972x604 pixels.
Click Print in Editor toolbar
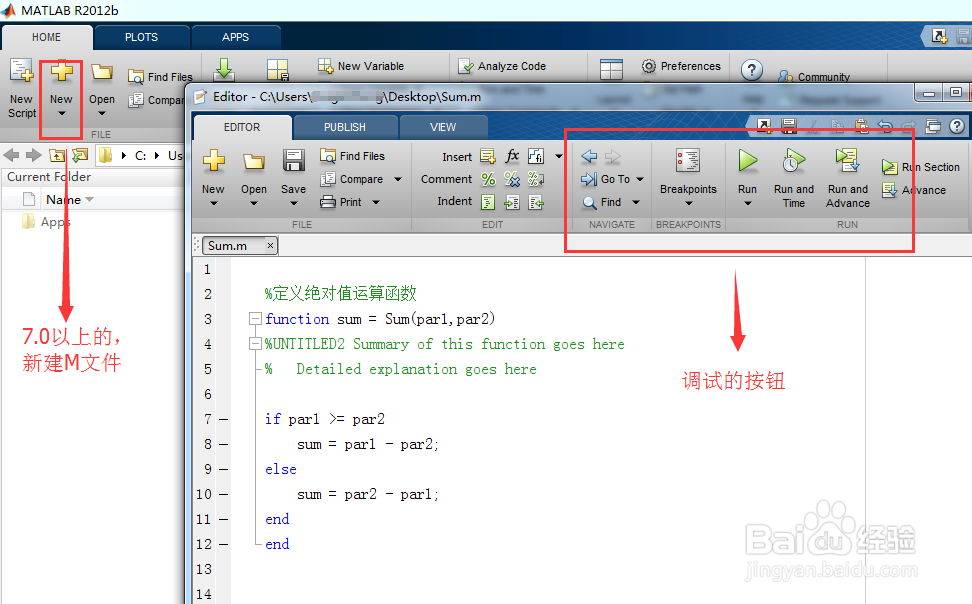340,202
